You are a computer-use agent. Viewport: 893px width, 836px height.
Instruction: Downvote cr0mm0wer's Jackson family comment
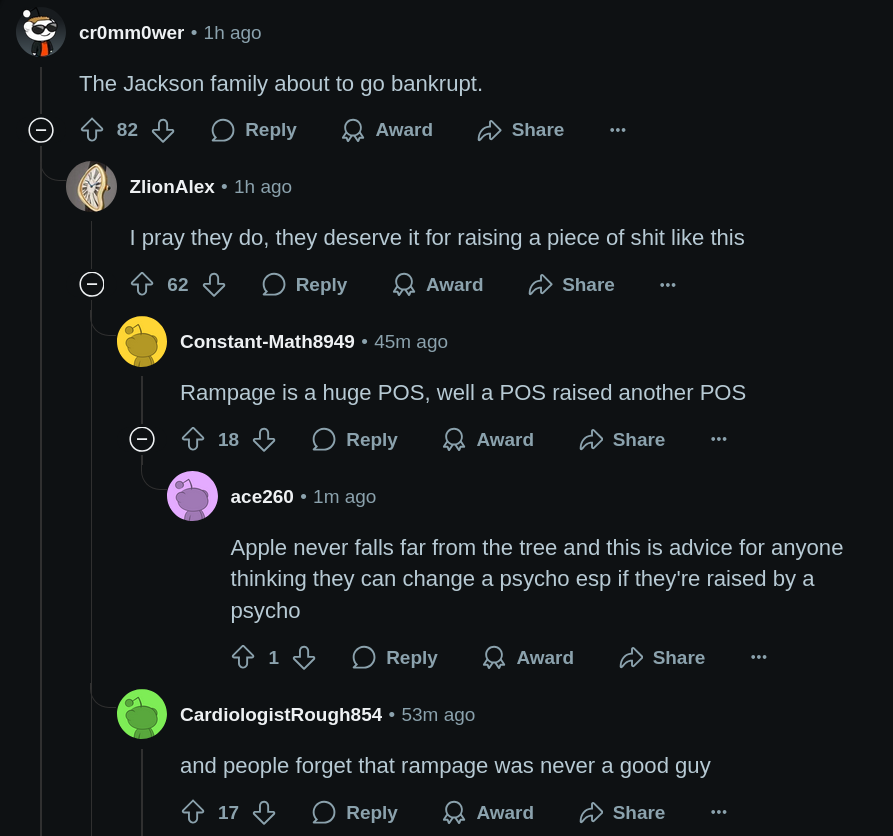163,130
